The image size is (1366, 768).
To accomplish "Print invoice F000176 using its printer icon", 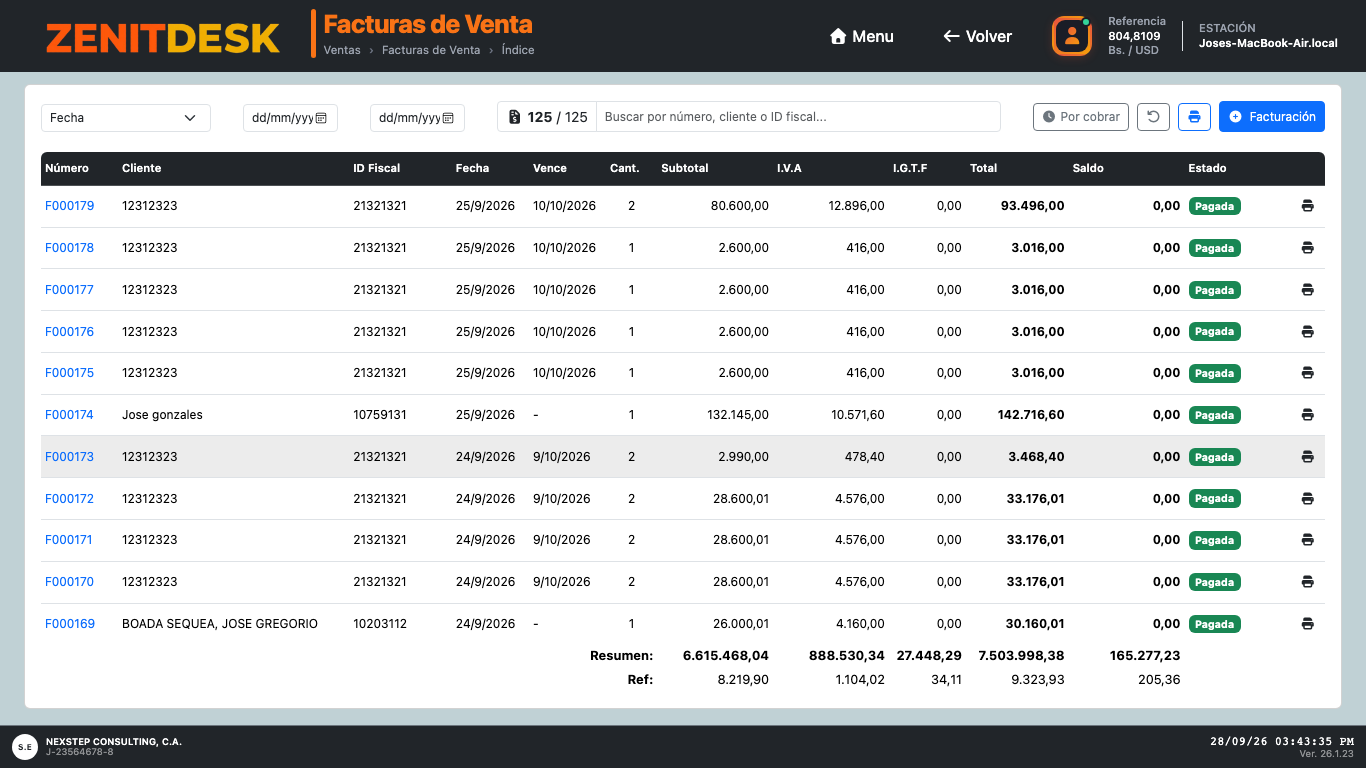I will [x=1307, y=331].
